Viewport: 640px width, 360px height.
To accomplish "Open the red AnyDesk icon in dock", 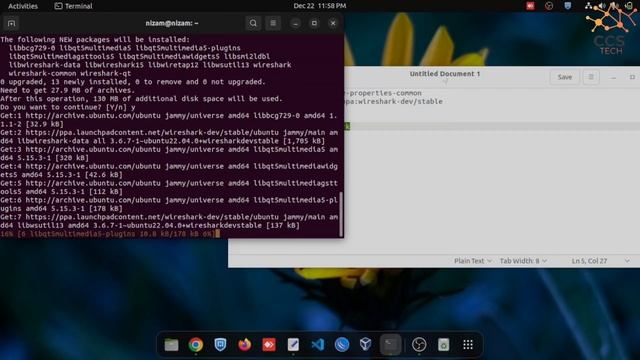I will (x=269, y=345).
